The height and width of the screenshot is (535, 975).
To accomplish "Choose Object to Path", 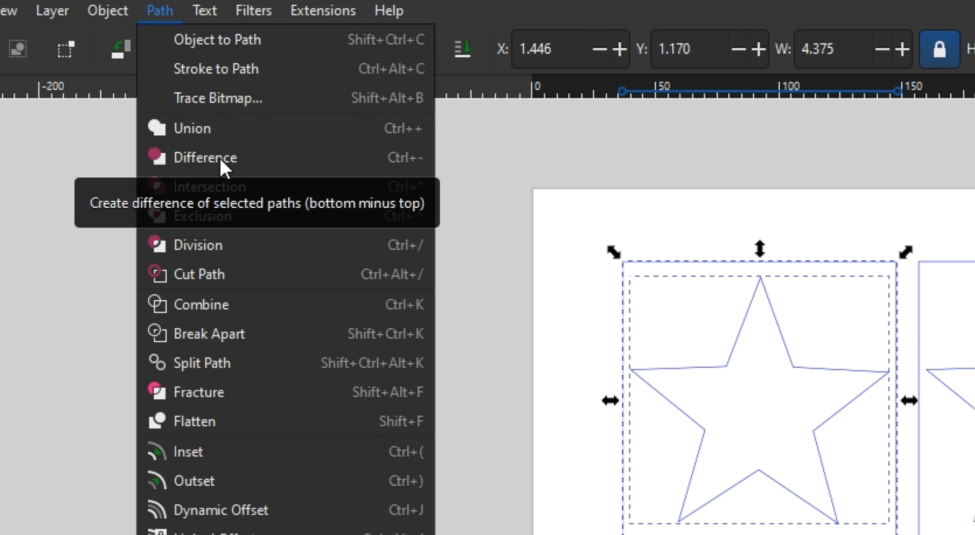I will pyautogui.click(x=217, y=40).
